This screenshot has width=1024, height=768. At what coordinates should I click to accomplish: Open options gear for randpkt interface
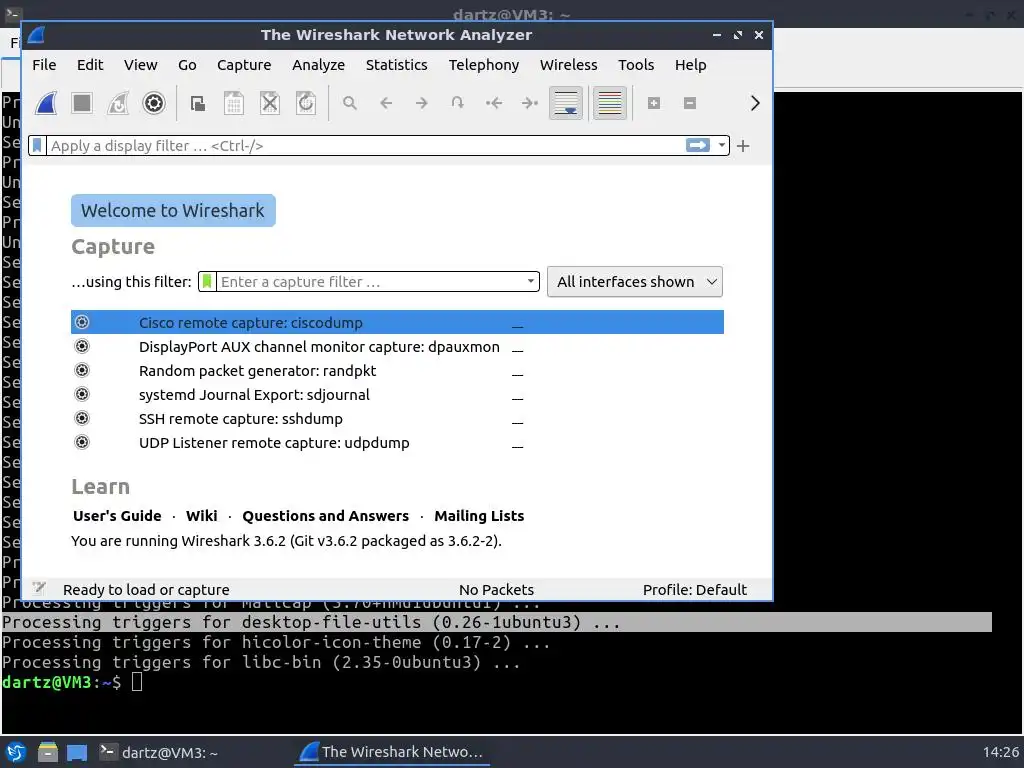[x=82, y=370]
